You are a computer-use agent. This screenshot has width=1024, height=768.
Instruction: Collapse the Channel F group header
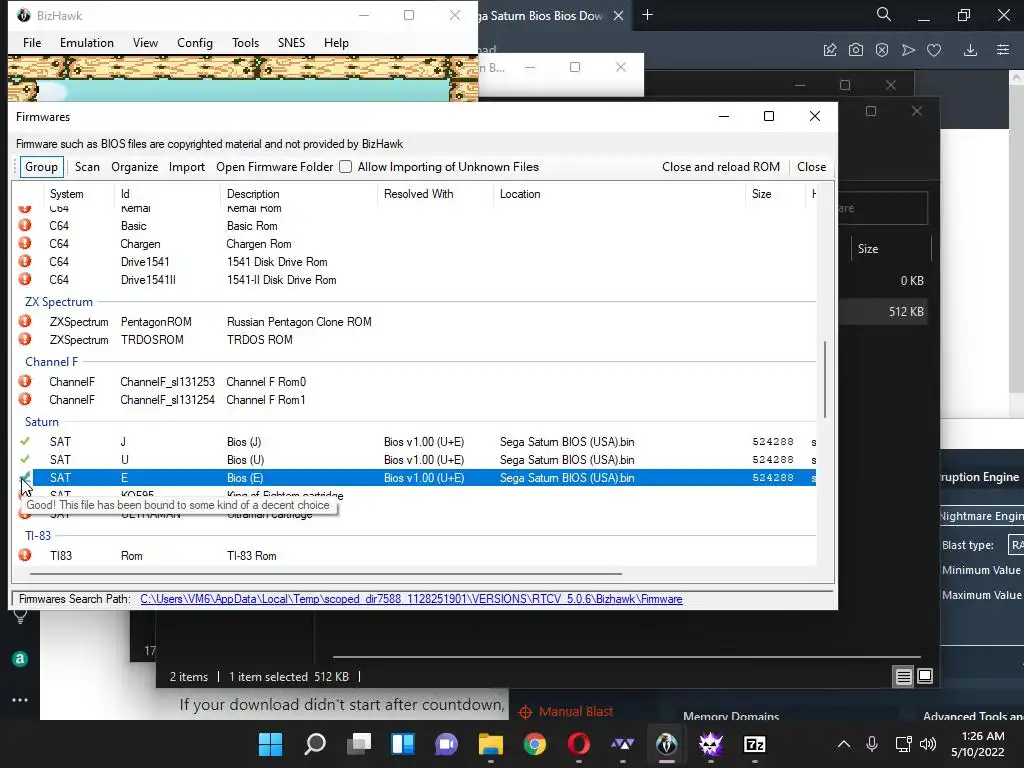[x=52, y=362]
